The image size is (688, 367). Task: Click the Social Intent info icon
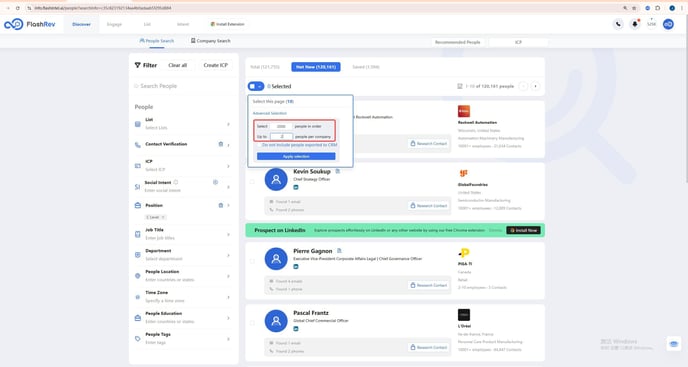tap(176, 182)
